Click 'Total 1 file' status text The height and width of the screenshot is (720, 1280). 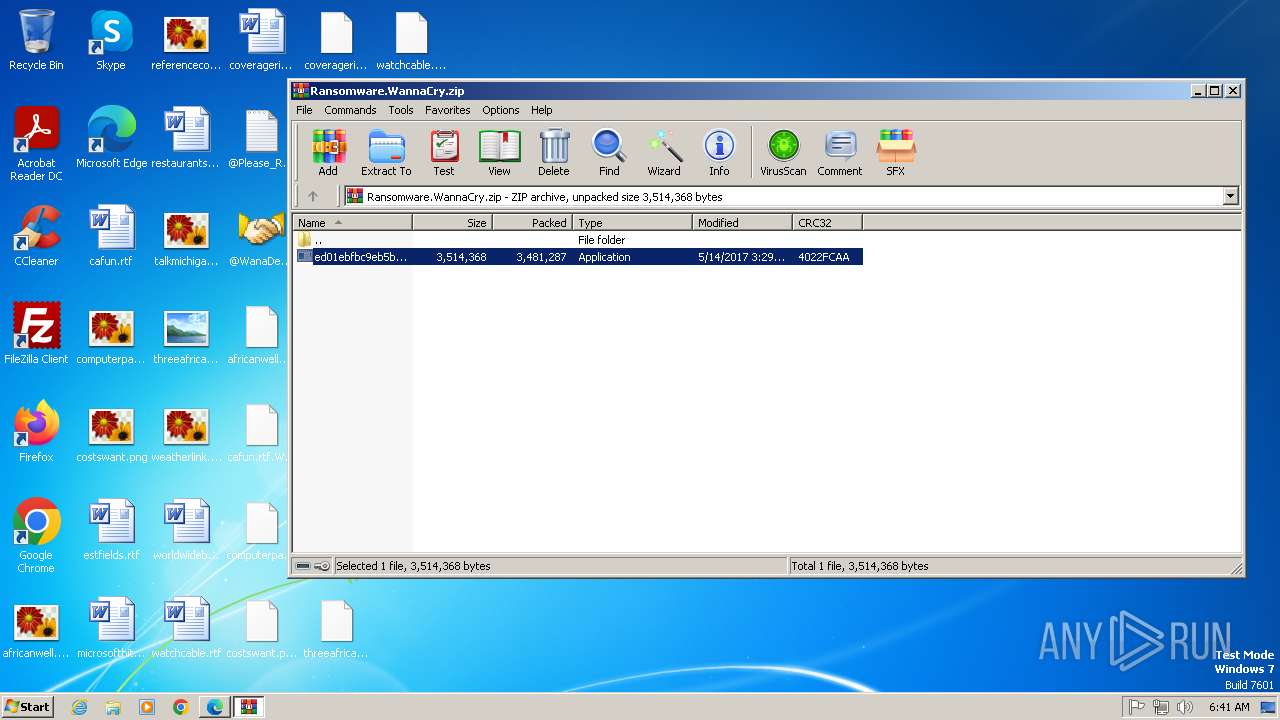tap(860, 566)
